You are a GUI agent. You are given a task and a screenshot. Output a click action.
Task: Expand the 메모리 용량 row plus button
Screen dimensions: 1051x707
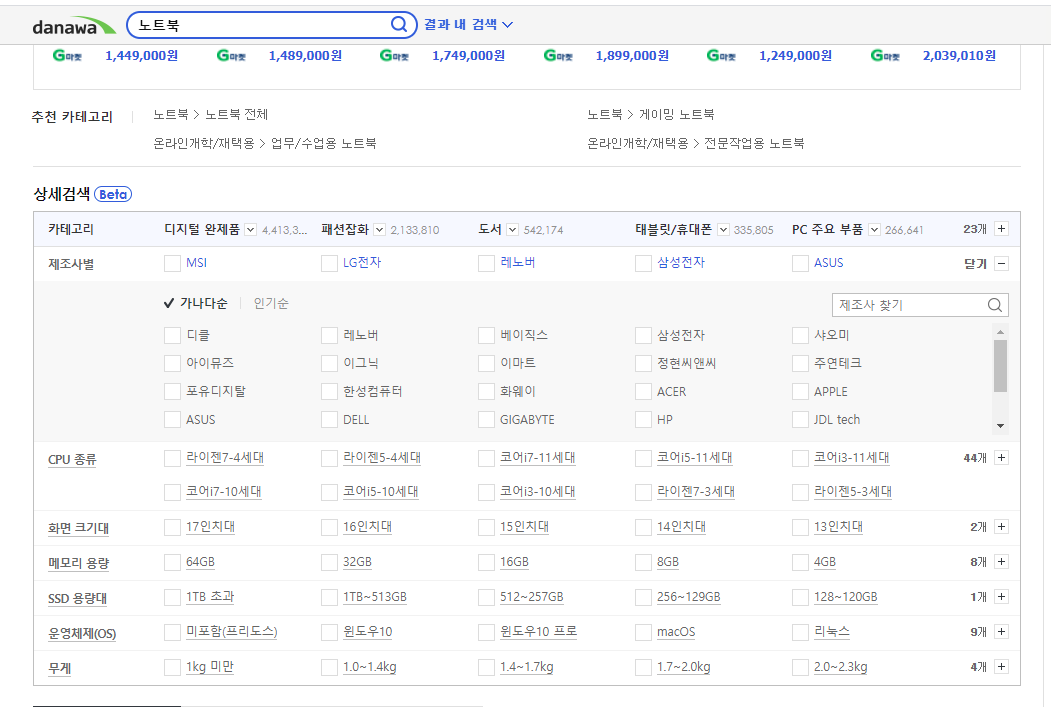(1001, 562)
